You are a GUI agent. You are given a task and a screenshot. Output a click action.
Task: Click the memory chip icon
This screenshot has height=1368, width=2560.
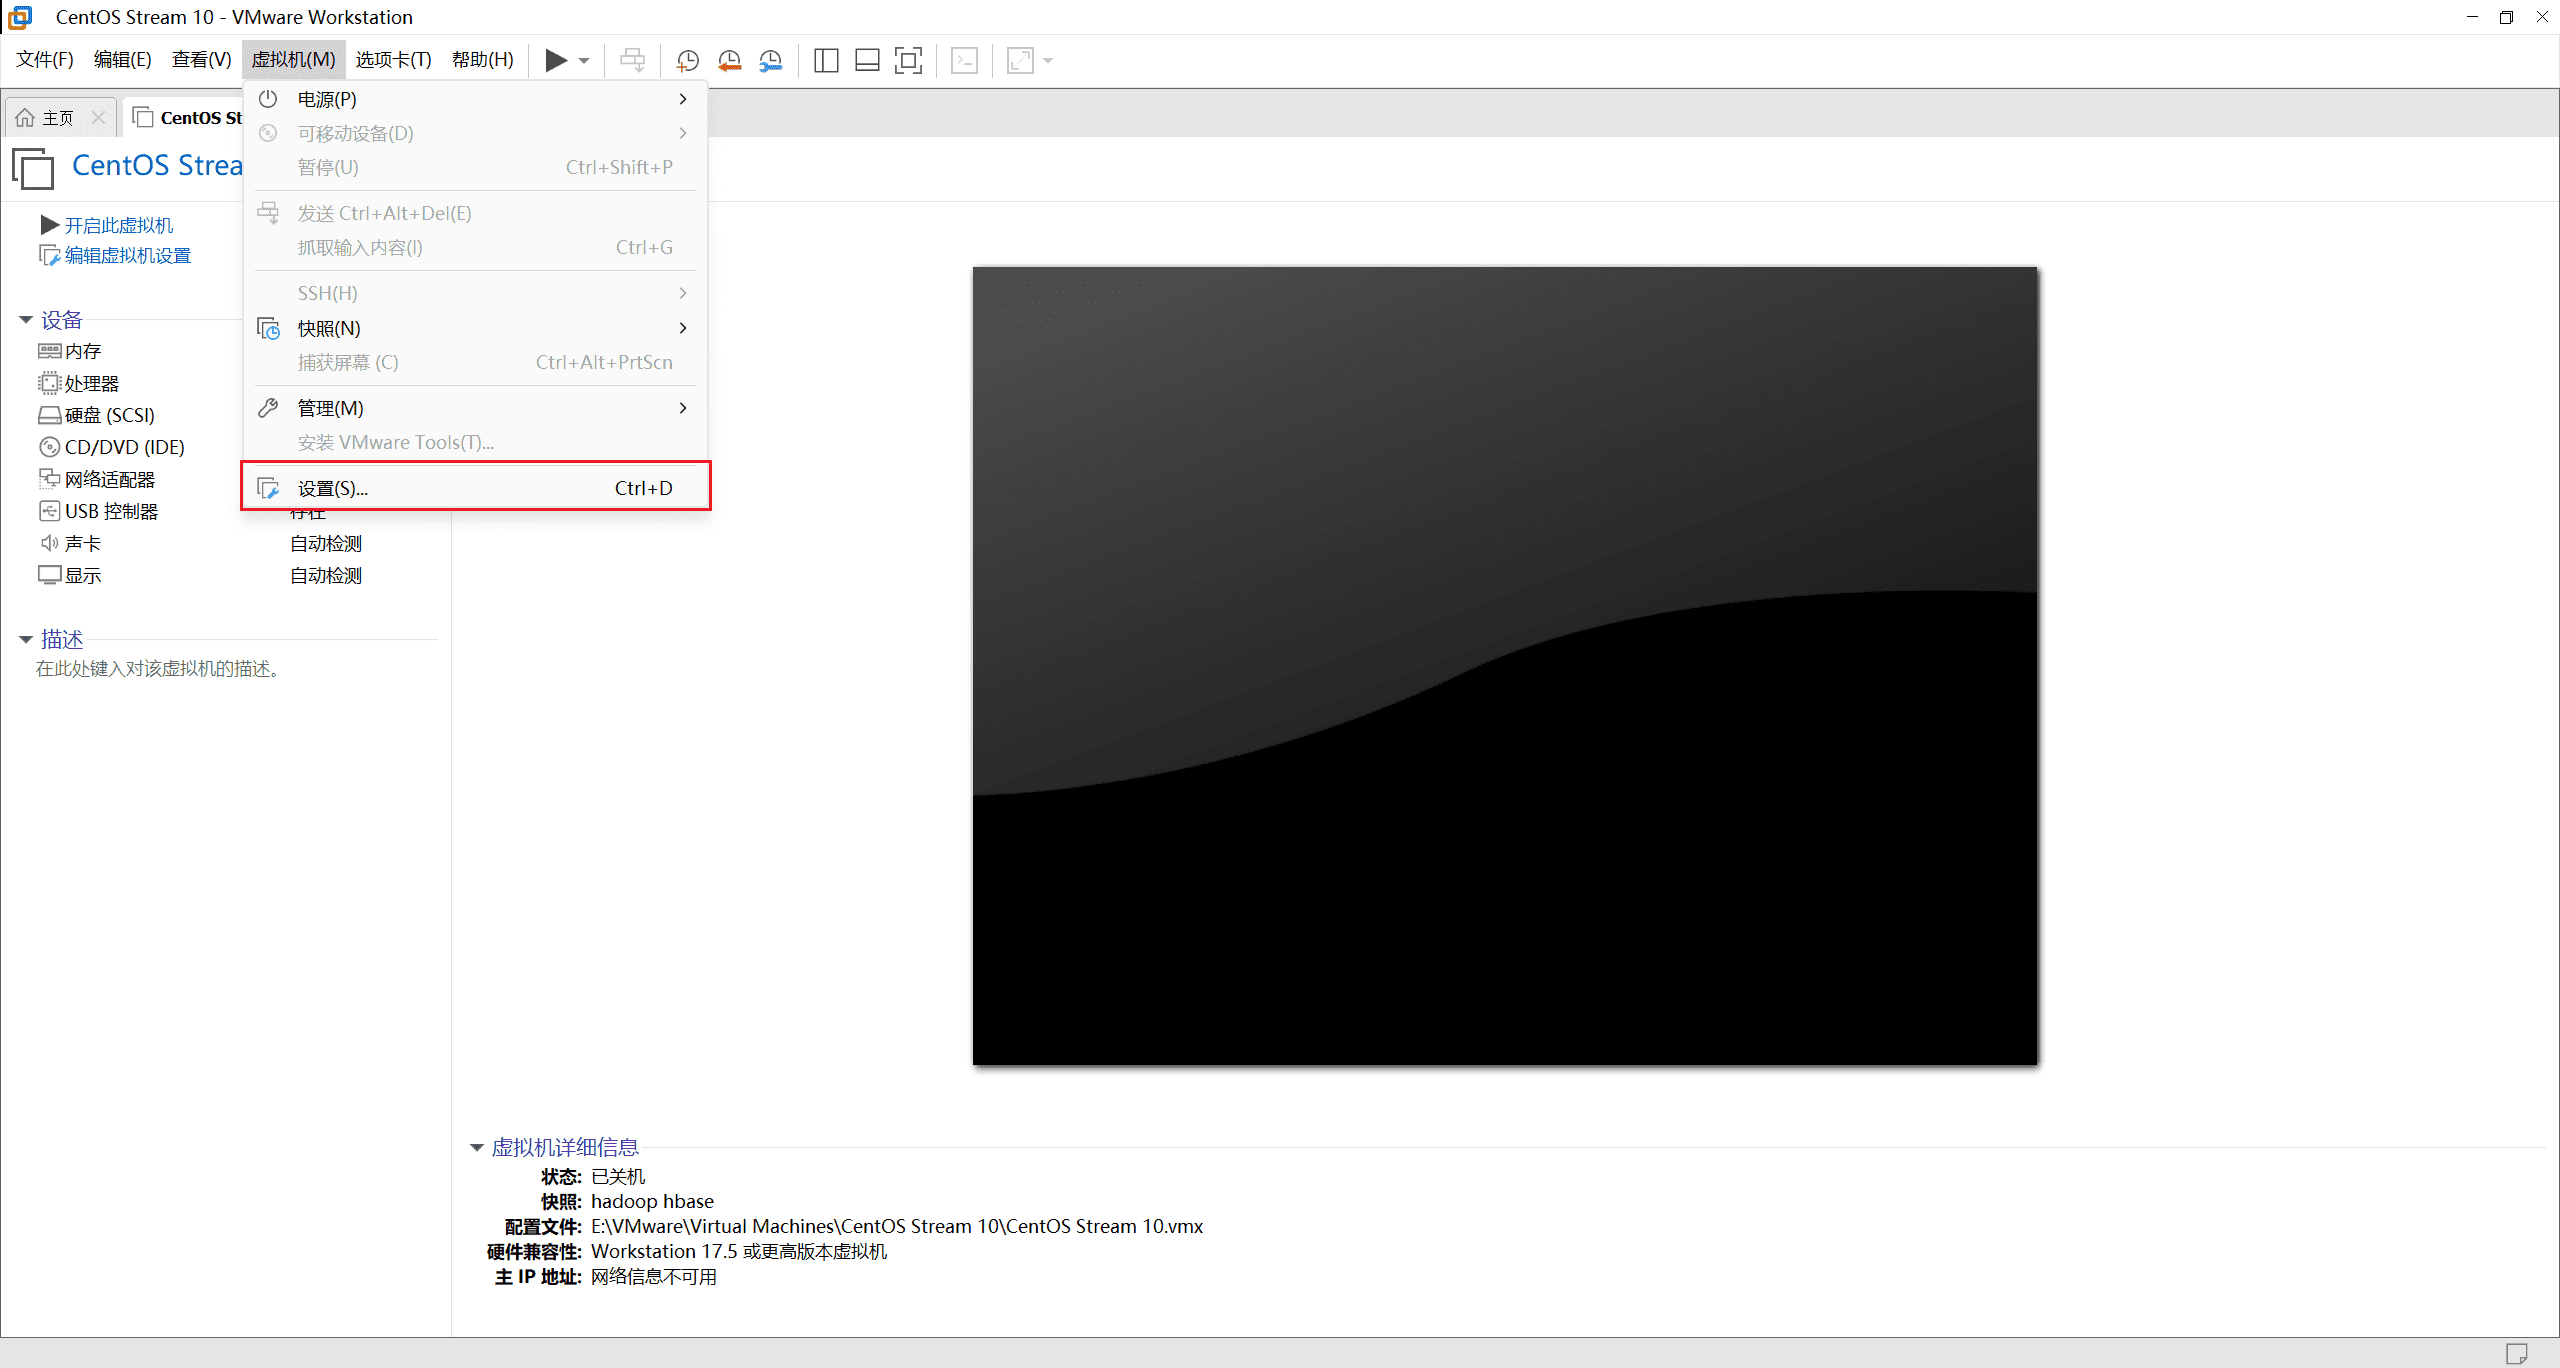tap(49, 351)
